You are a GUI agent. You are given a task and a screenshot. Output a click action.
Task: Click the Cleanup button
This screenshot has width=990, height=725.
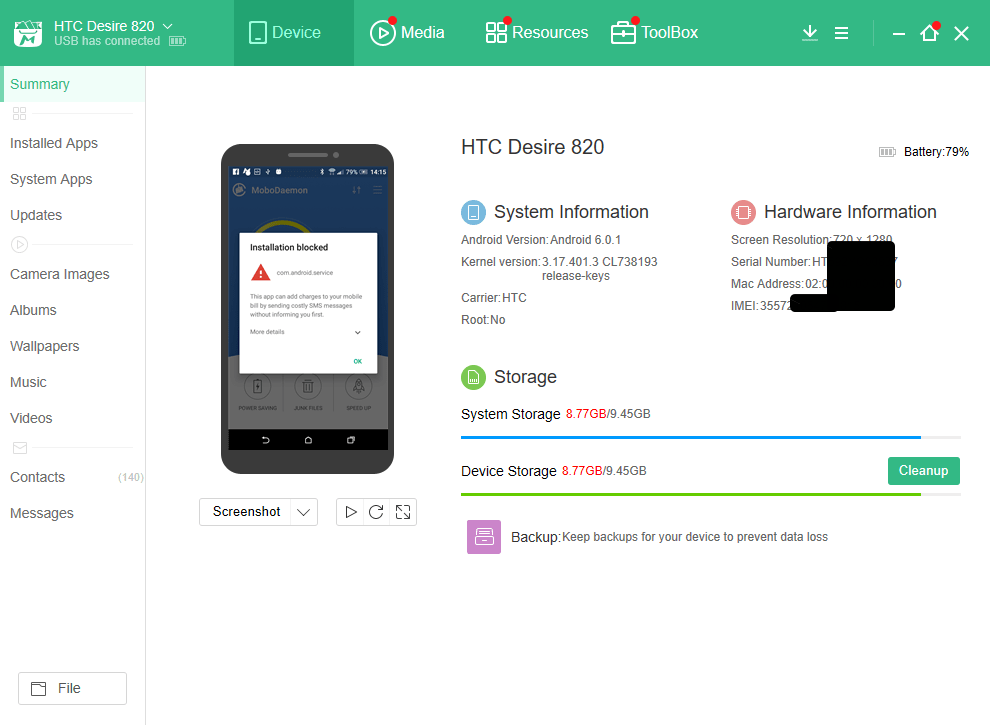[x=924, y=471]
